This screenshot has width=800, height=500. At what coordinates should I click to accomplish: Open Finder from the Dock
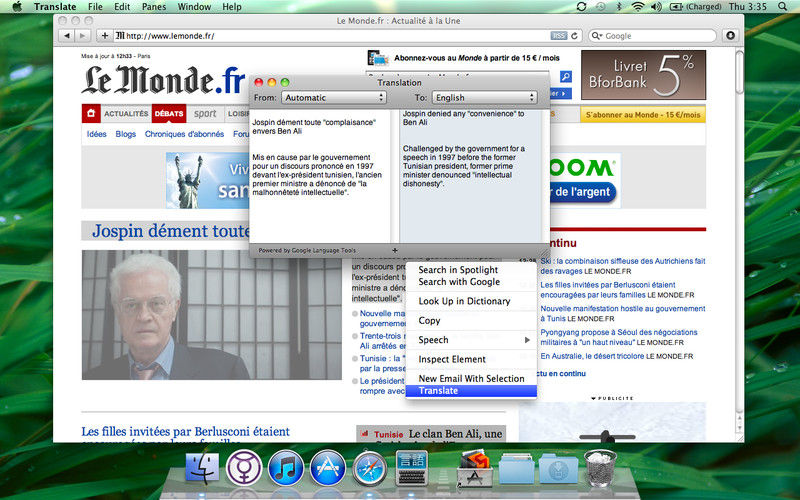pyautogui.click(x=202, y=467)
